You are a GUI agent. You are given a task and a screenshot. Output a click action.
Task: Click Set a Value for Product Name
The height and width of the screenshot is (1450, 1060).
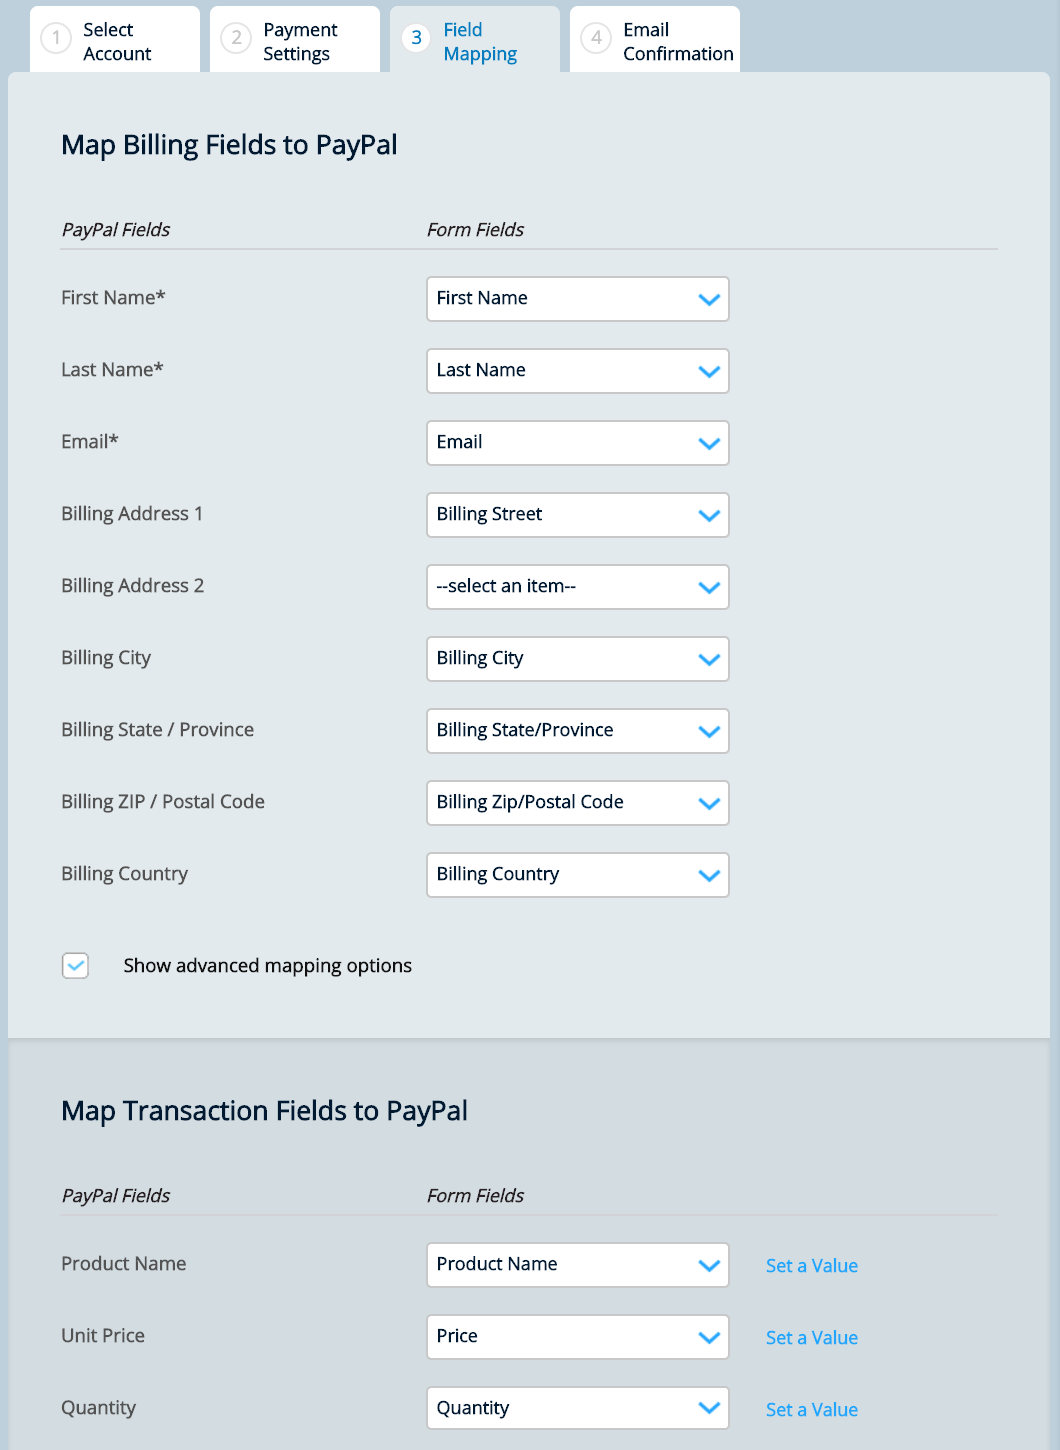pos(811,1265)
